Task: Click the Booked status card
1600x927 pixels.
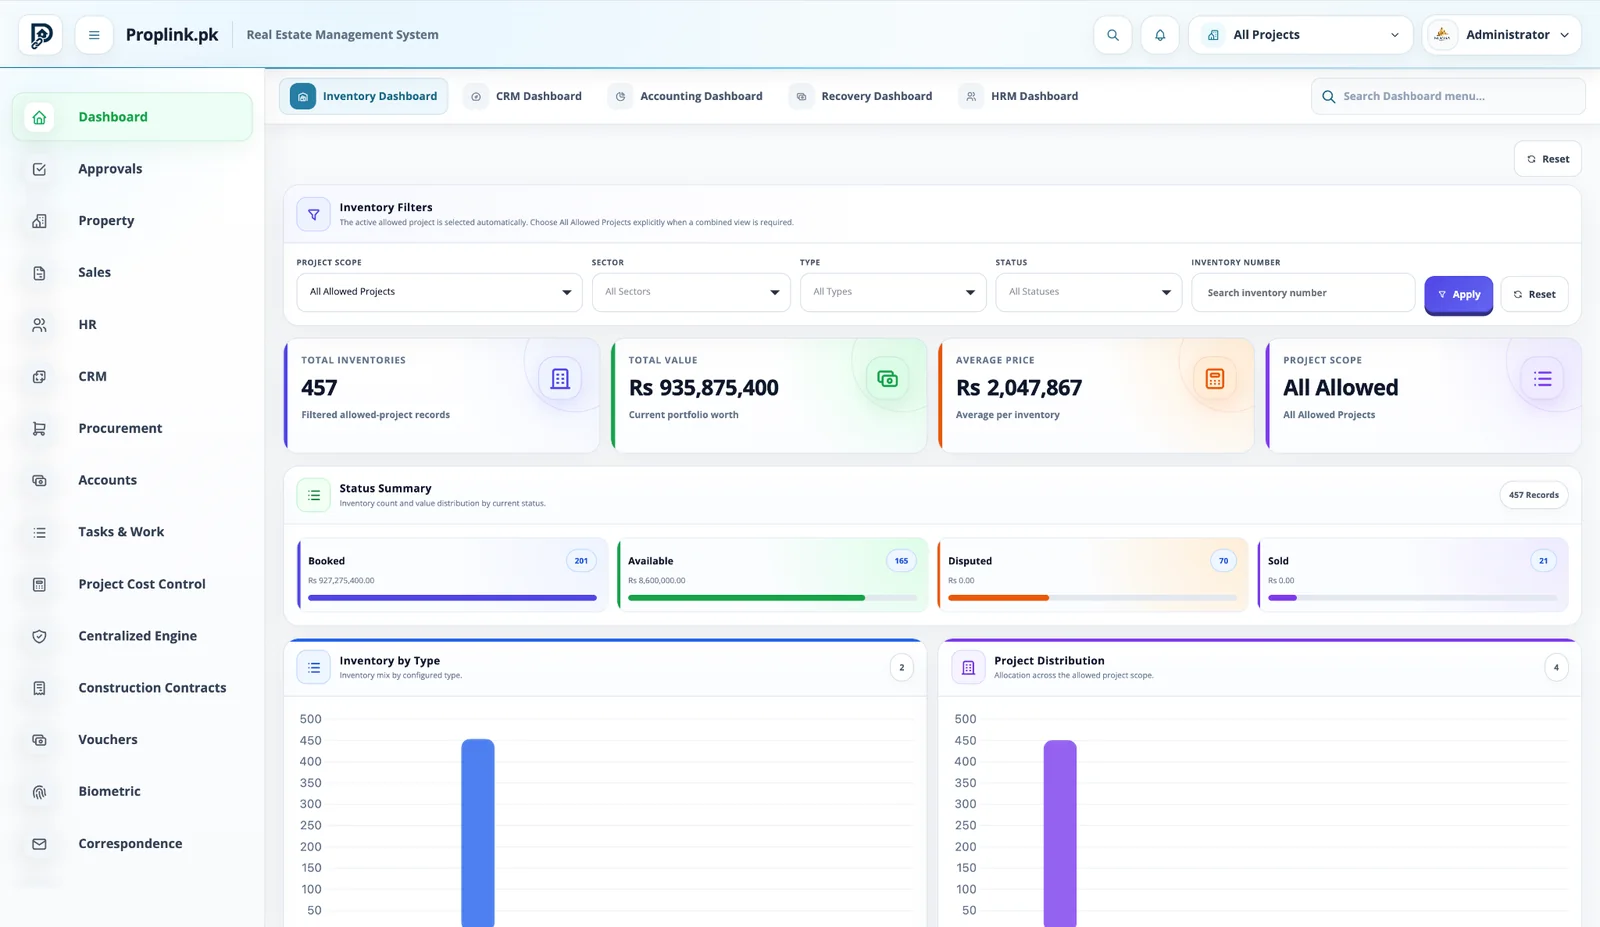Action: tap(452, 575)
